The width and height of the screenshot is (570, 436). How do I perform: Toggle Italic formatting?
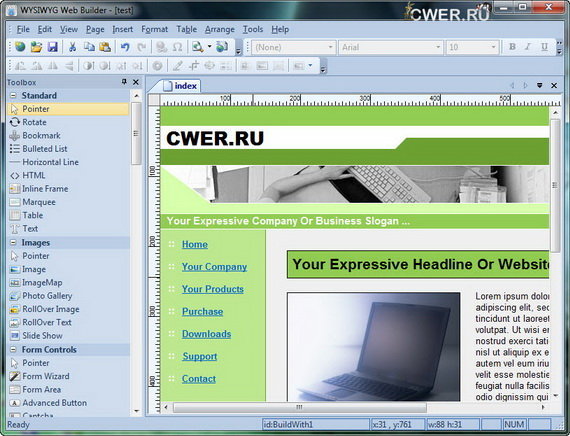tap(528, 47)
